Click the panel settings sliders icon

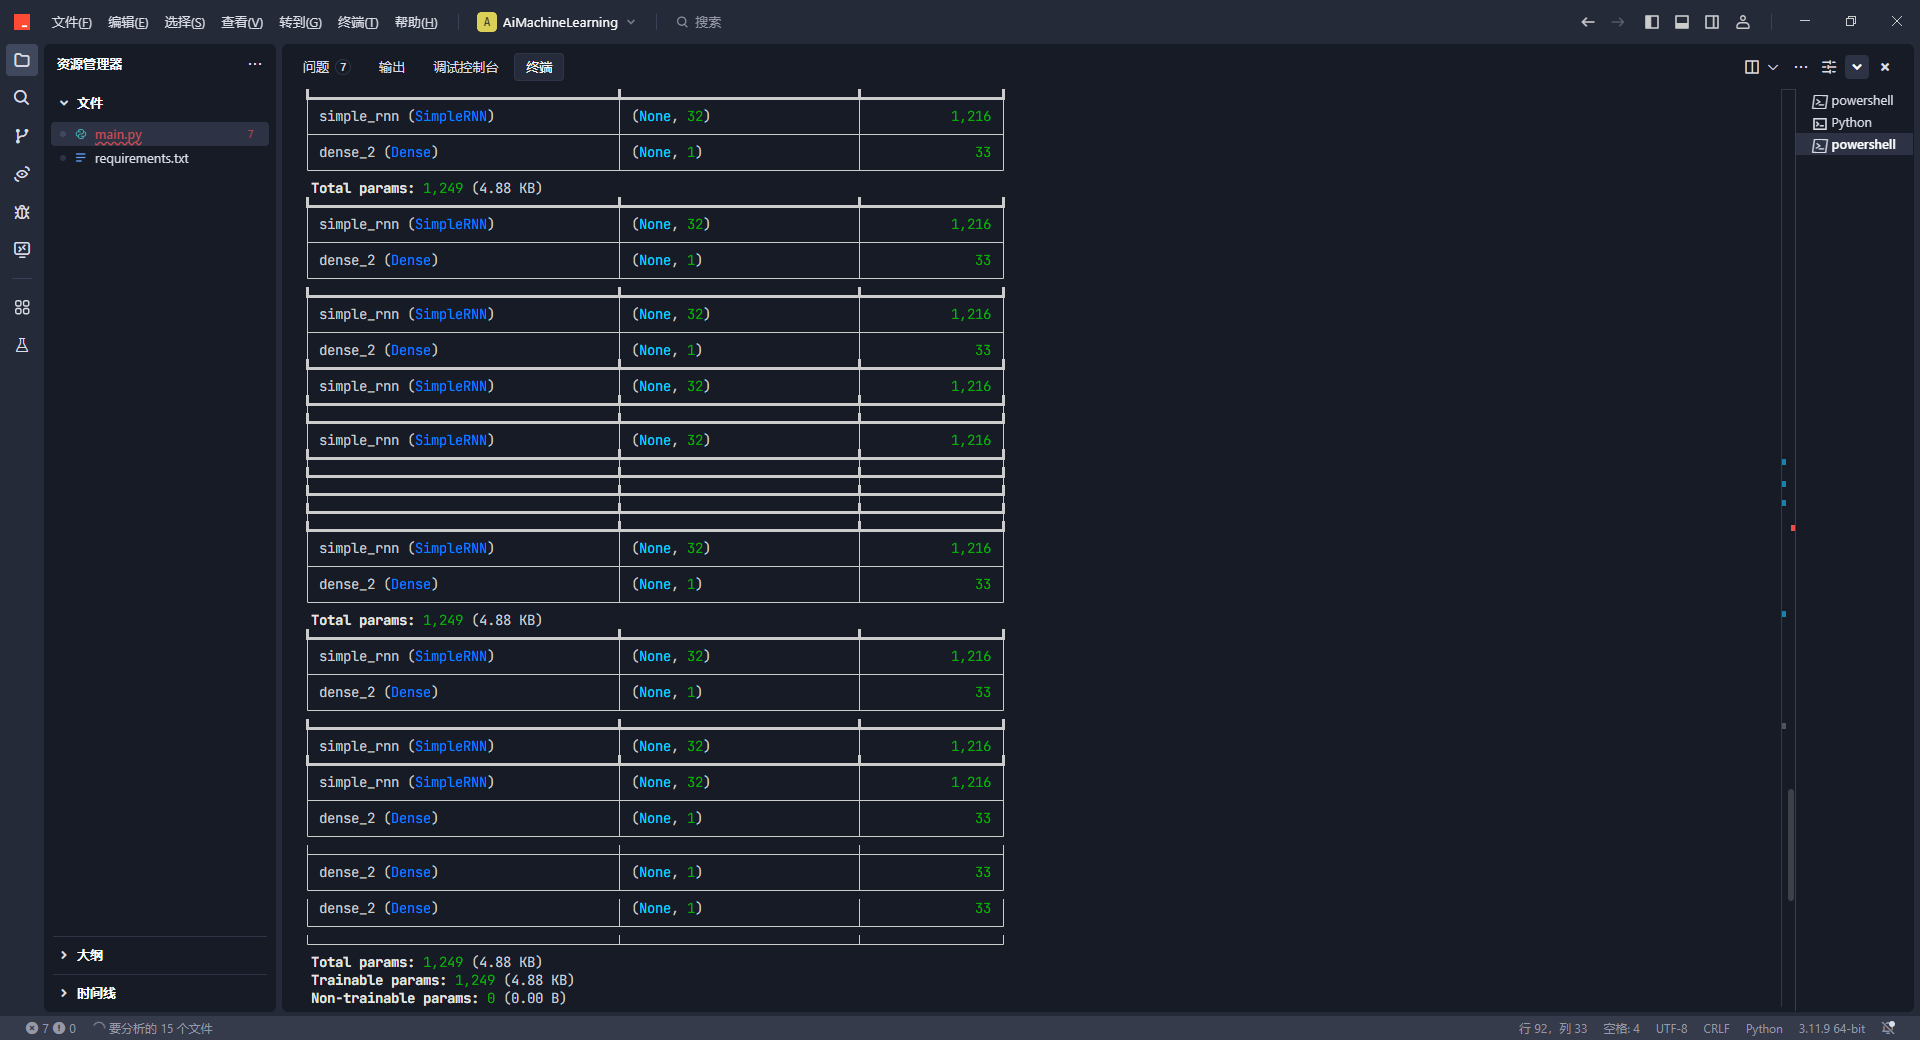[1829, 67]
